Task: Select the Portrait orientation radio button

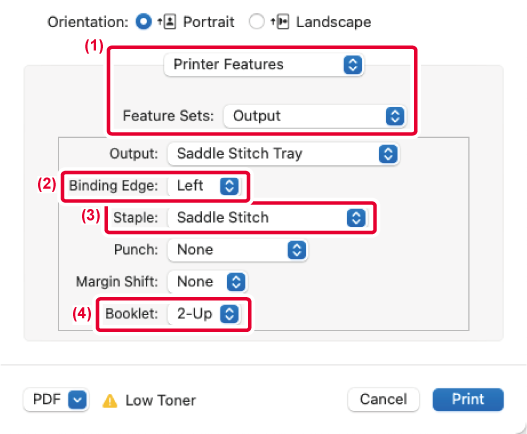Action: point(144,22)
